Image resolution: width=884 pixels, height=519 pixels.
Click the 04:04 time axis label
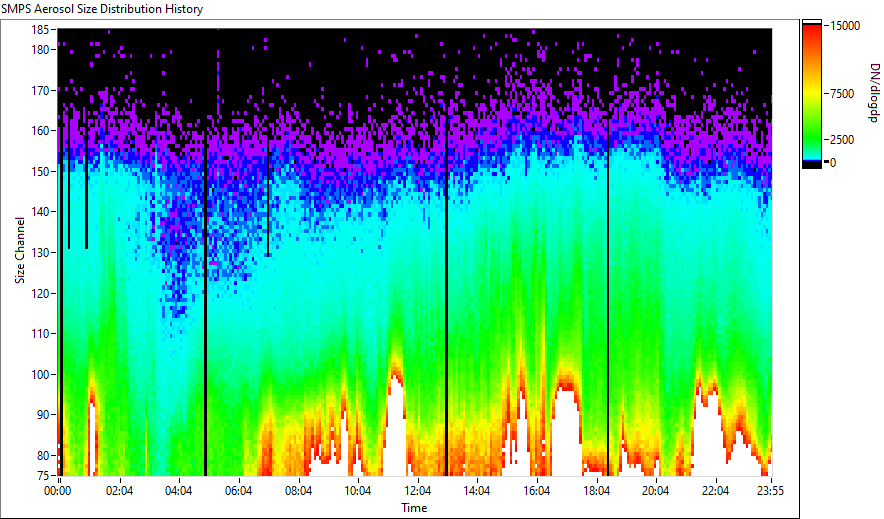coord(179,491)
